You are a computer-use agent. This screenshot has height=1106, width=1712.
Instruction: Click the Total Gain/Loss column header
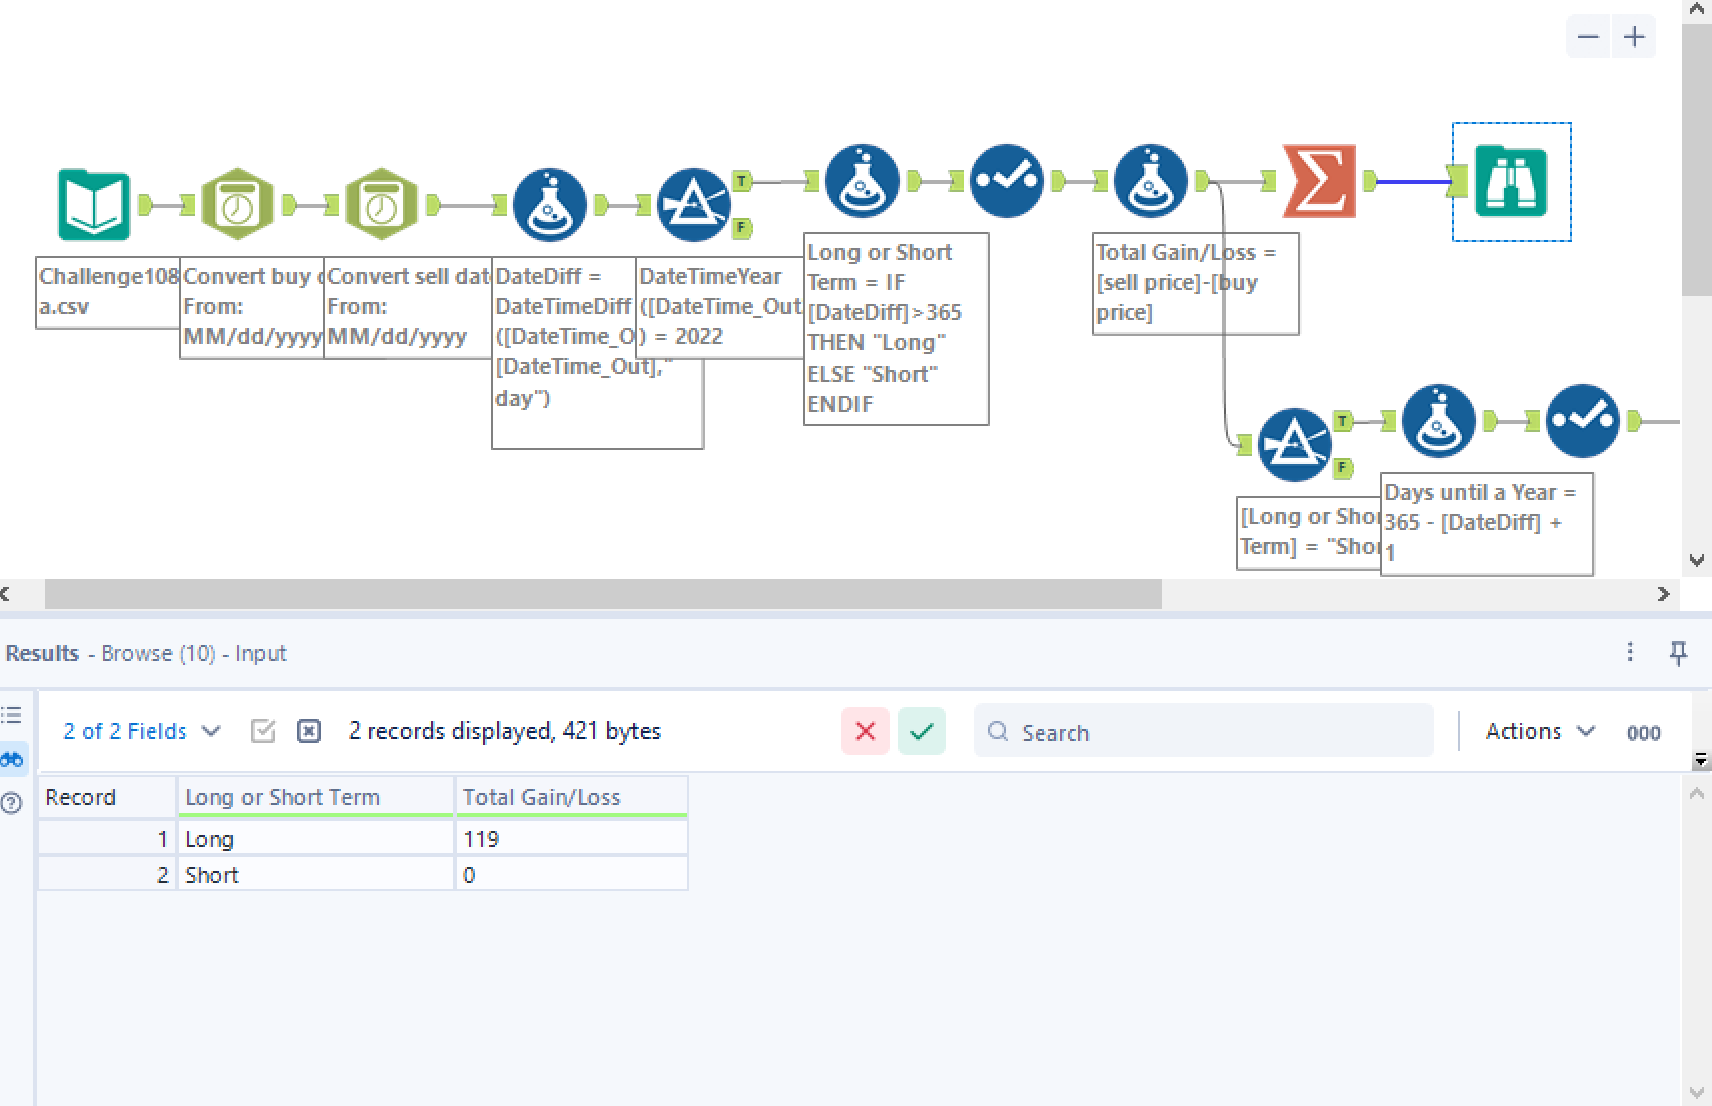pos(571,797)
